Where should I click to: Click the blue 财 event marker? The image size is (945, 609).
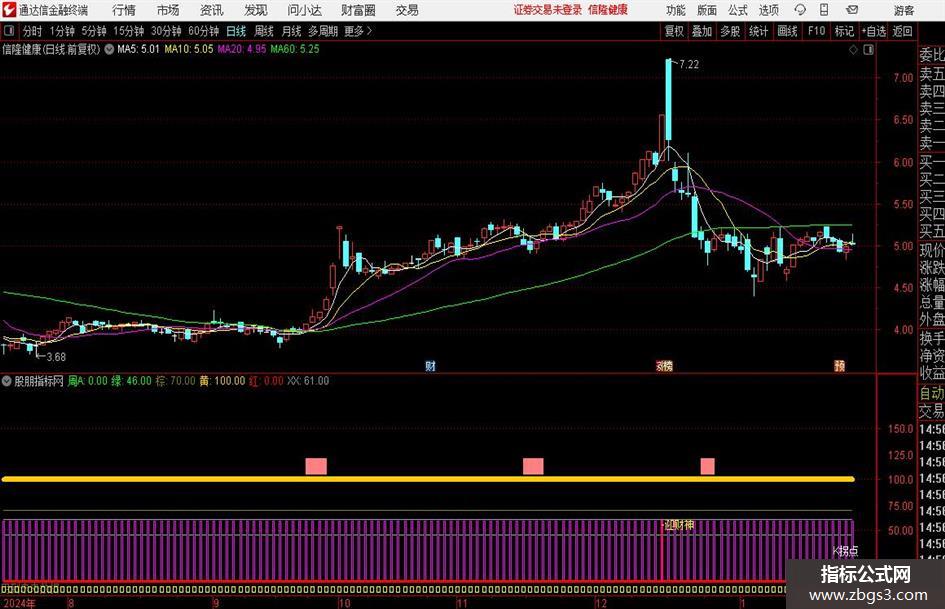430,366
